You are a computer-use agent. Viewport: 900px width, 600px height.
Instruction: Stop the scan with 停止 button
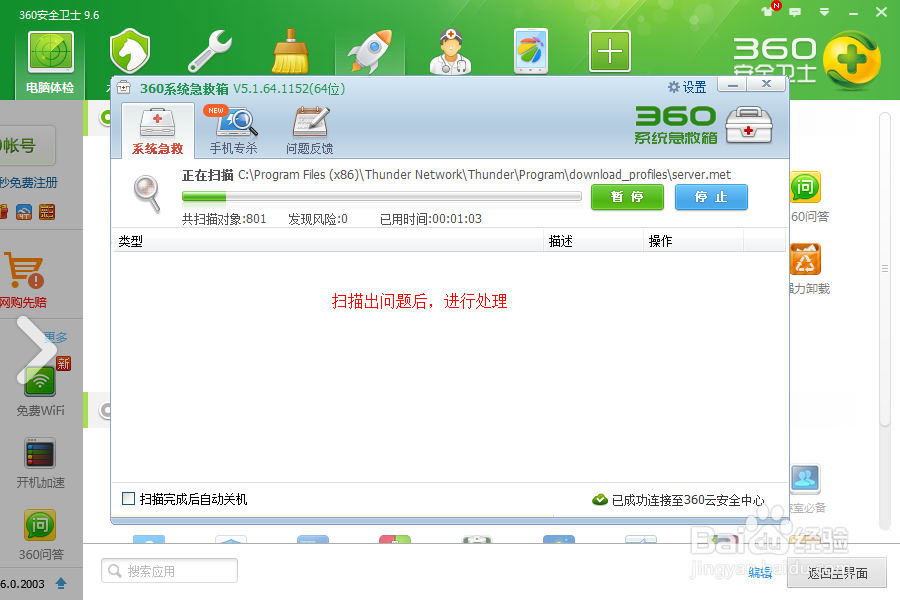pos(711,197)
